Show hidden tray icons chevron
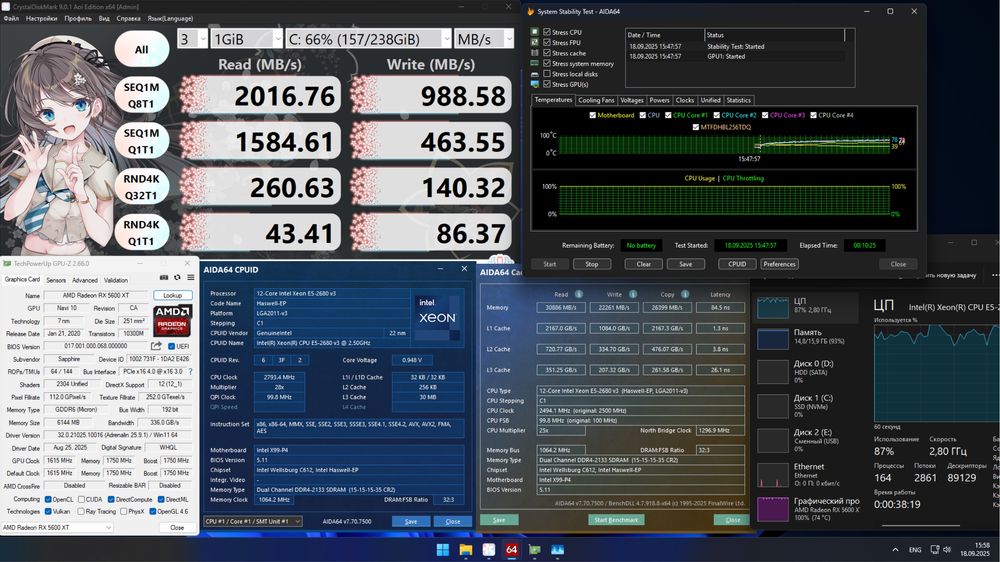The height and width of the screenshot is (562, 1000). click(895, 549)
